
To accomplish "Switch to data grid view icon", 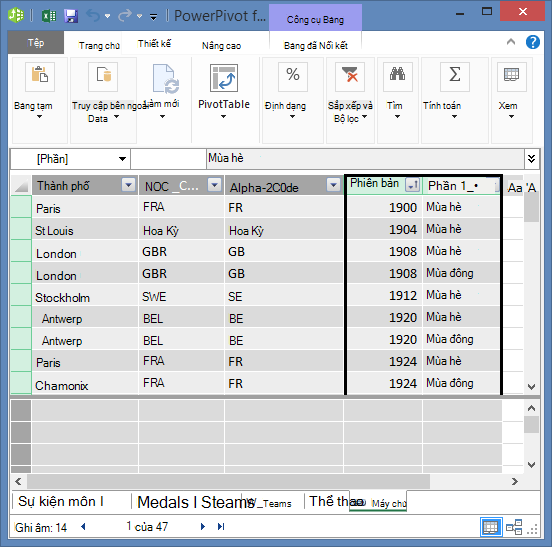I will [x=491, y=527].
